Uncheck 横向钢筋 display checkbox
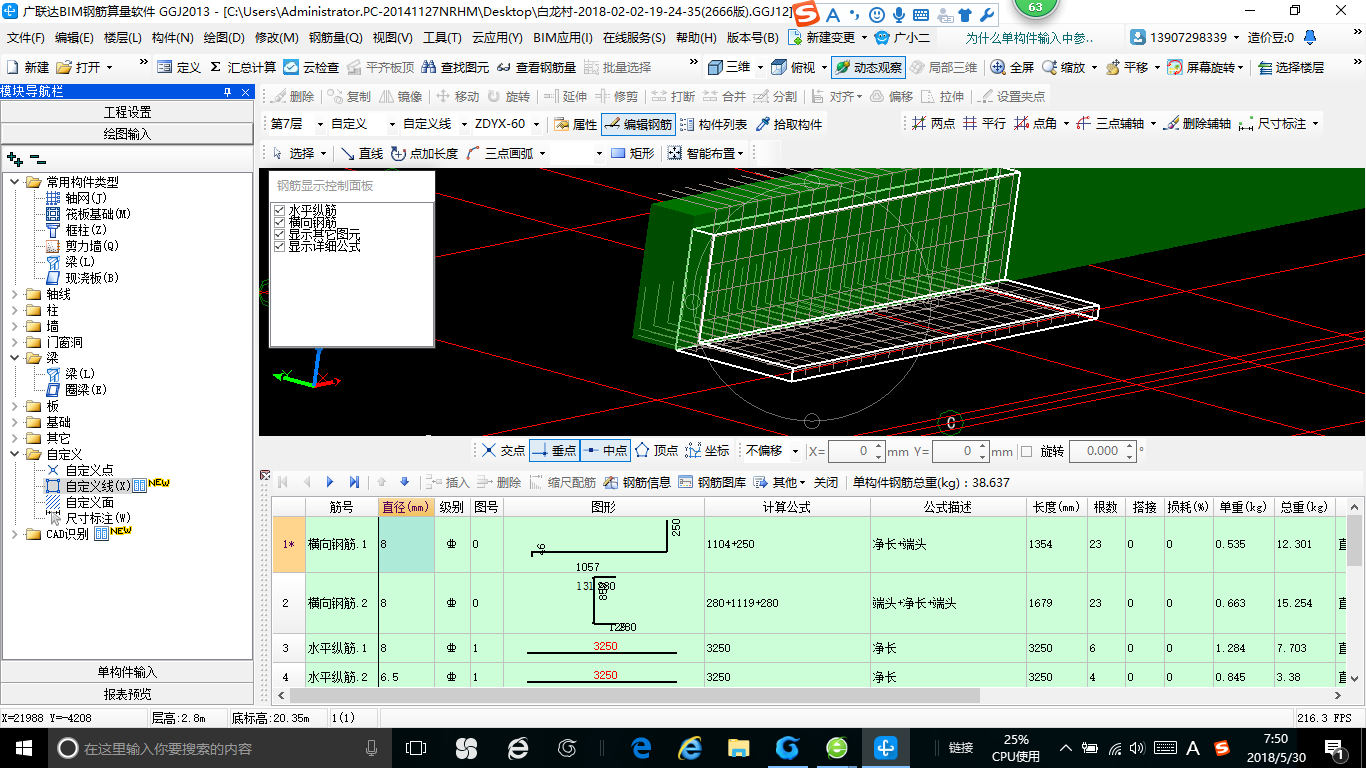 pyautogui.click(x=280, y=222)
